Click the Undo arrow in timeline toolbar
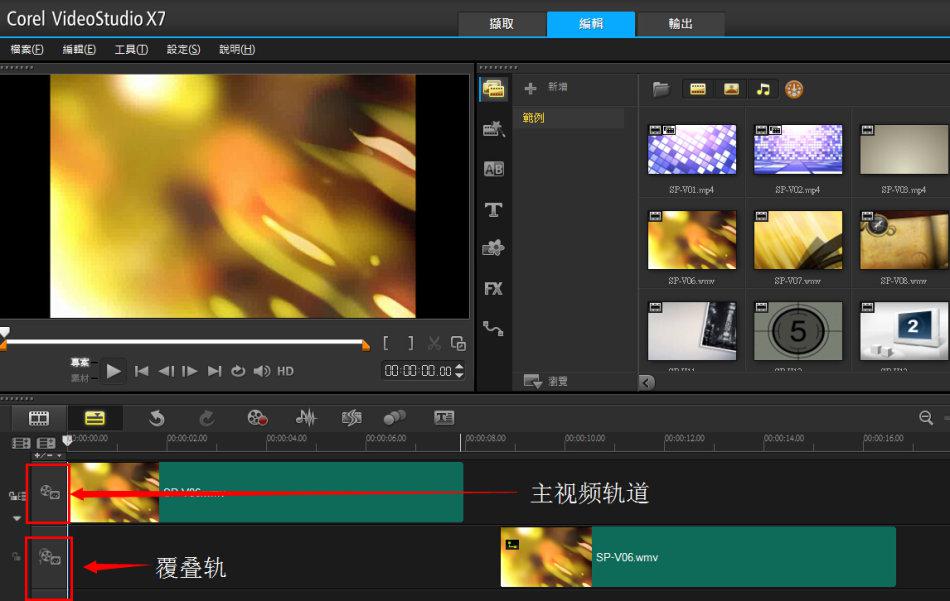The height and width of the screenshot is (601, 950). [157, 418]
